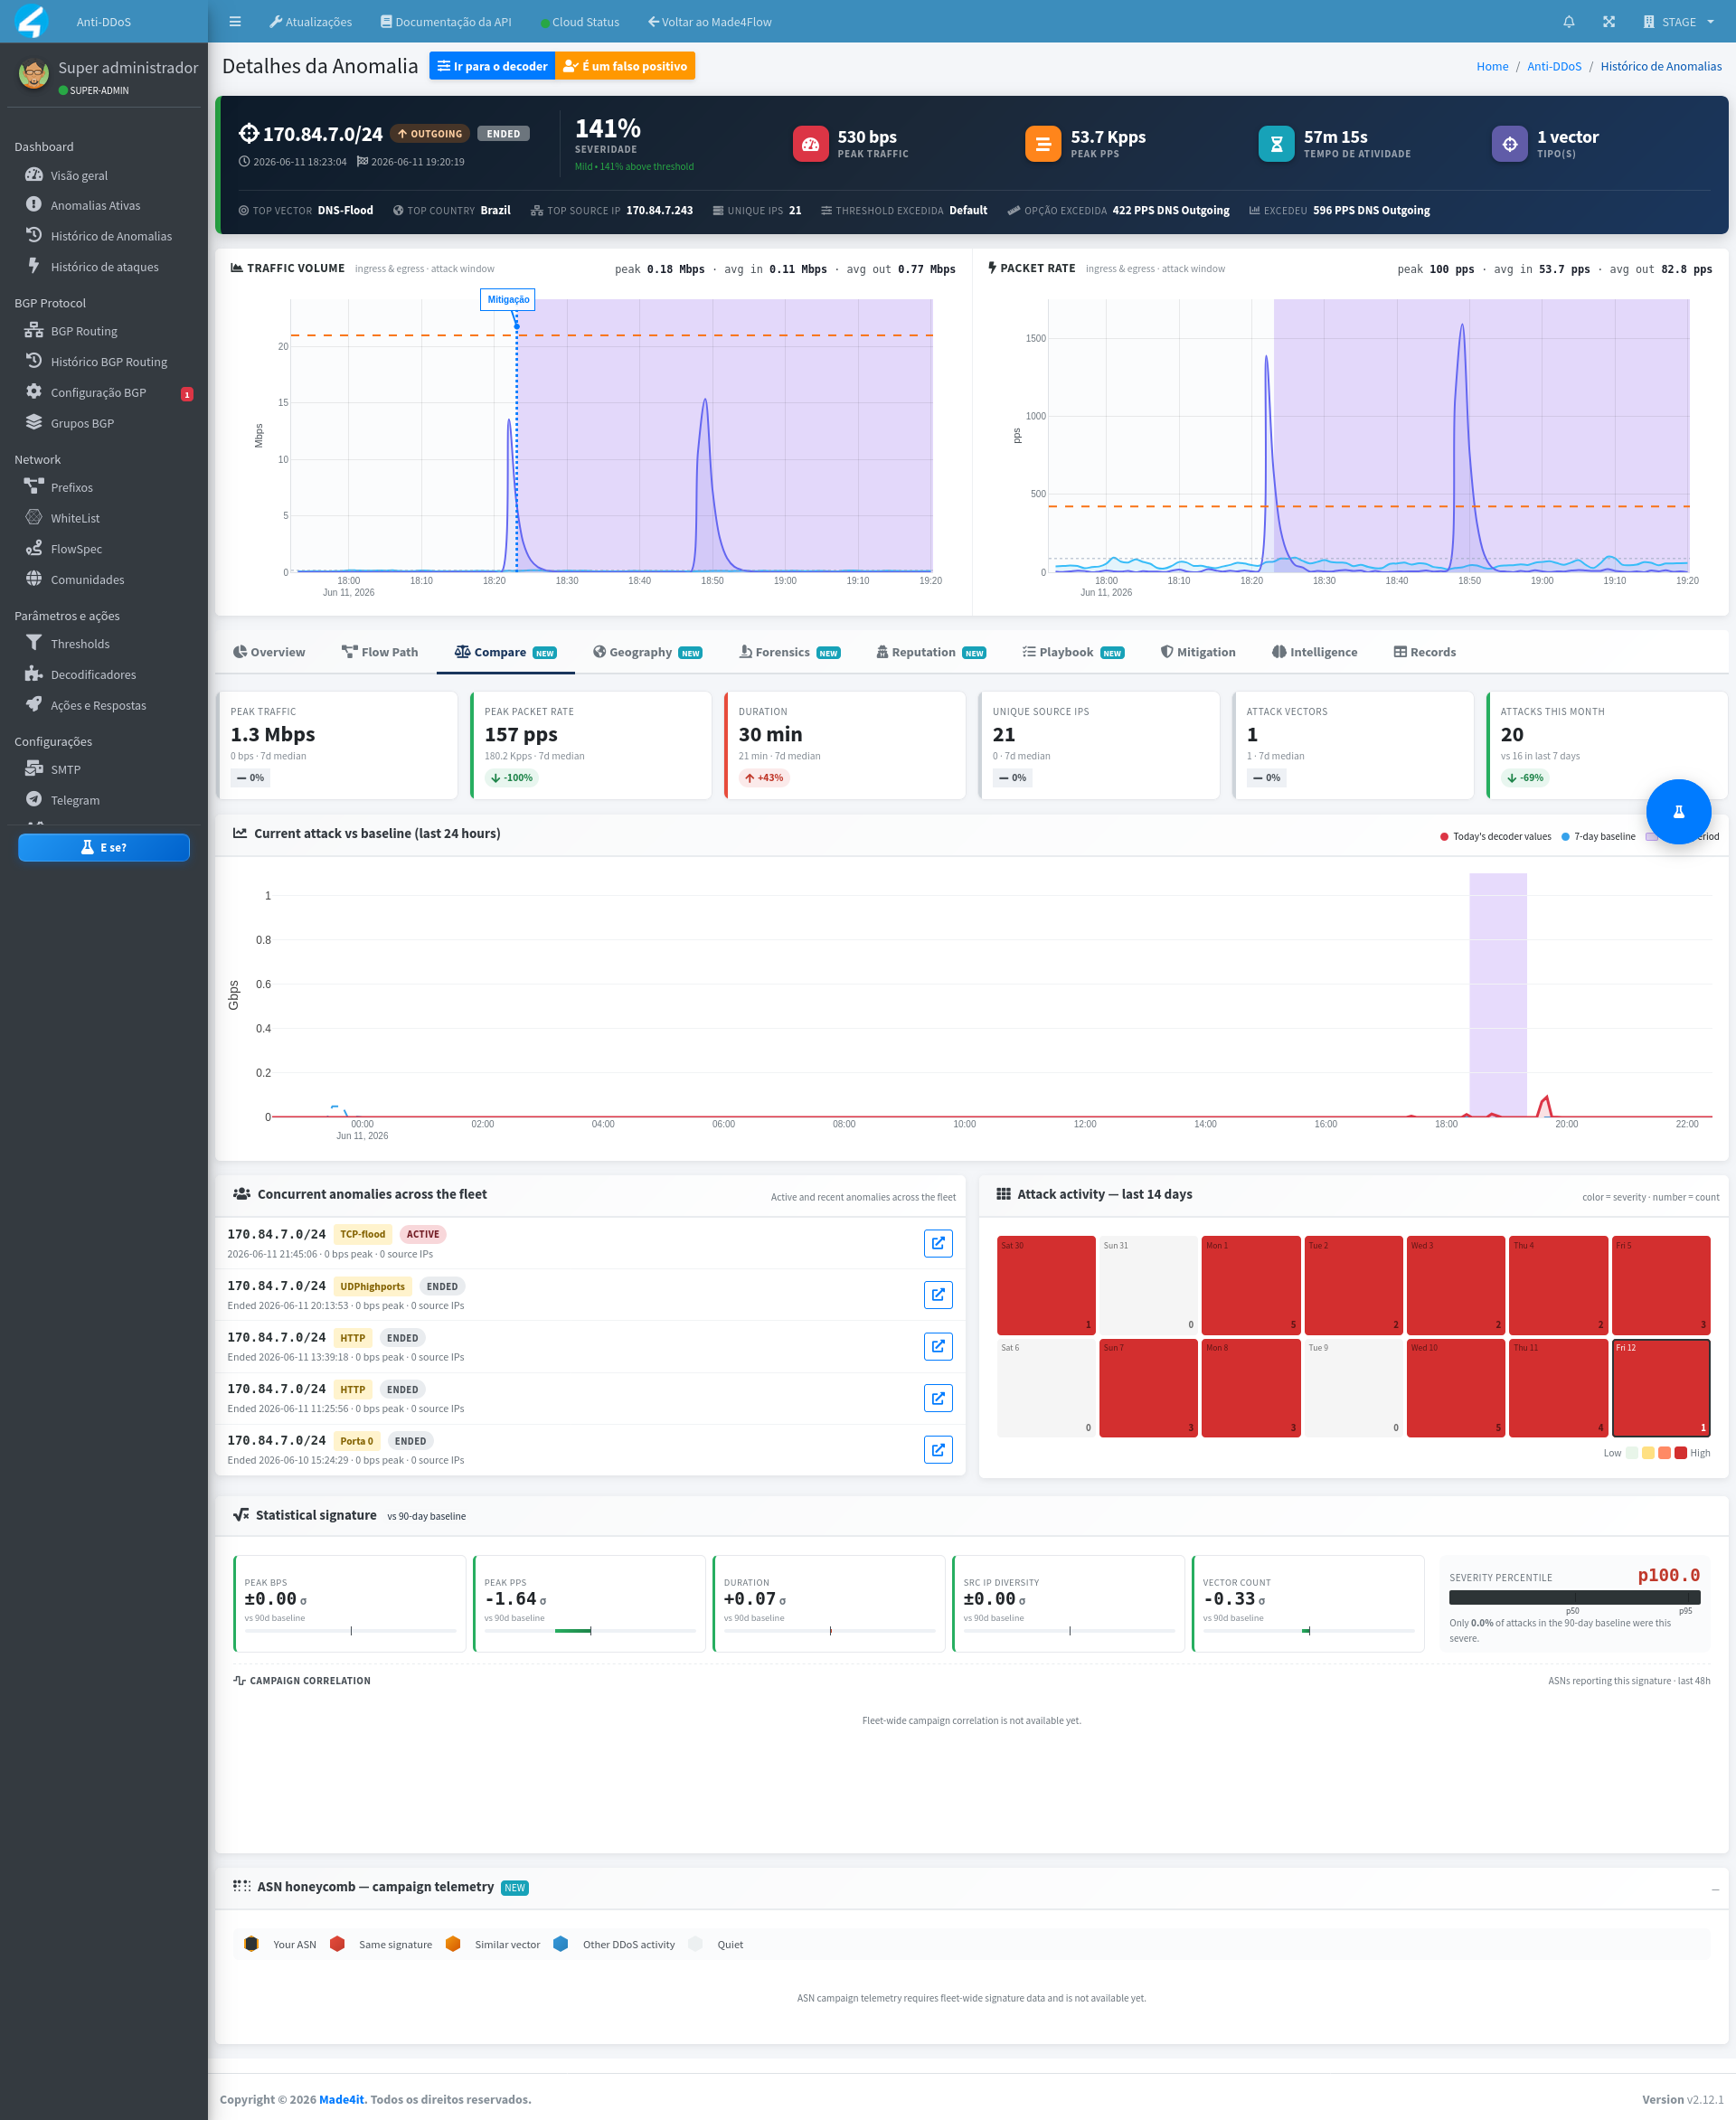
Task: Go to Anti-DDoS breadcrumb
Action: [1554, 66]
